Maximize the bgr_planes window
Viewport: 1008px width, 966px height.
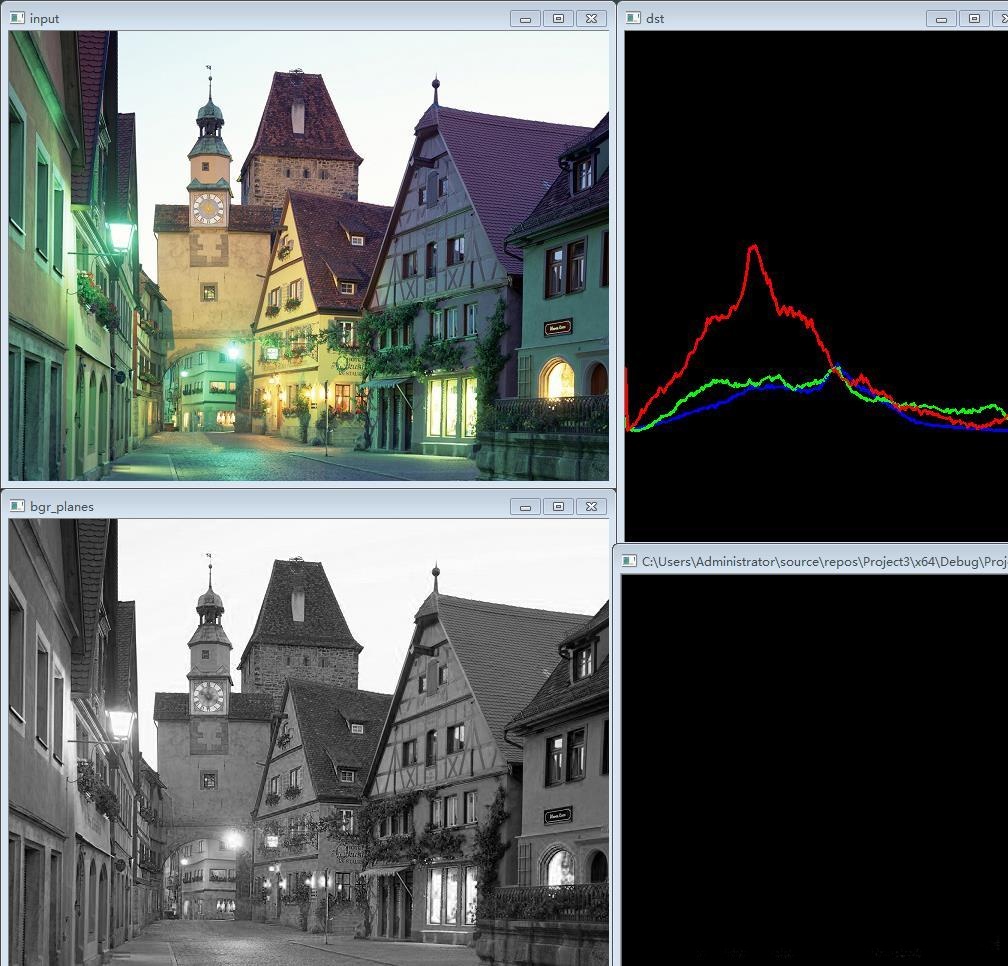point(558,506)
